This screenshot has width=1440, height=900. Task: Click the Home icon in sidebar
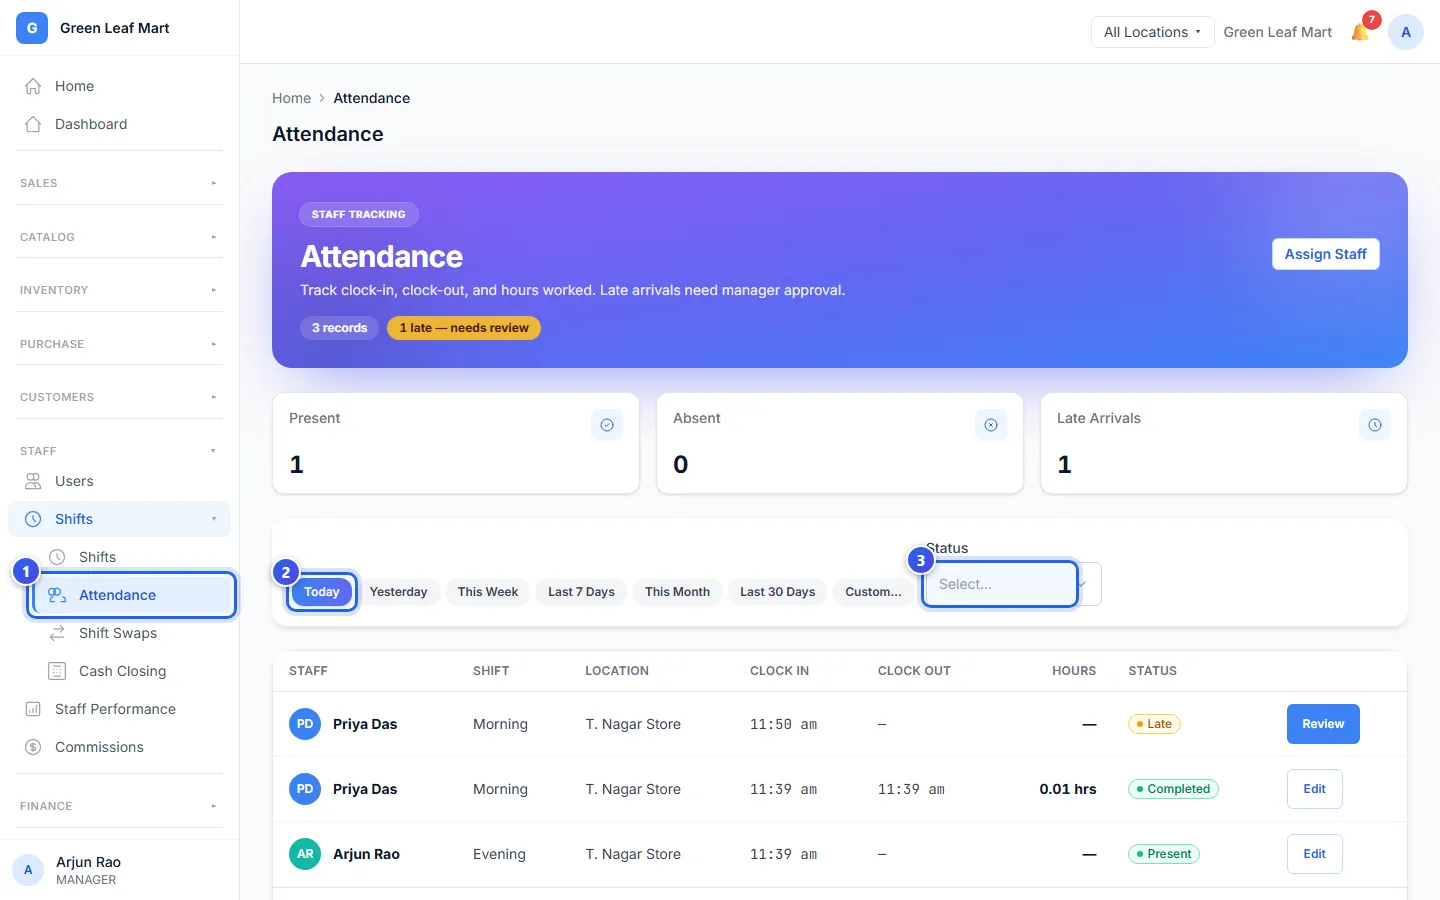[x=33, y=86]
